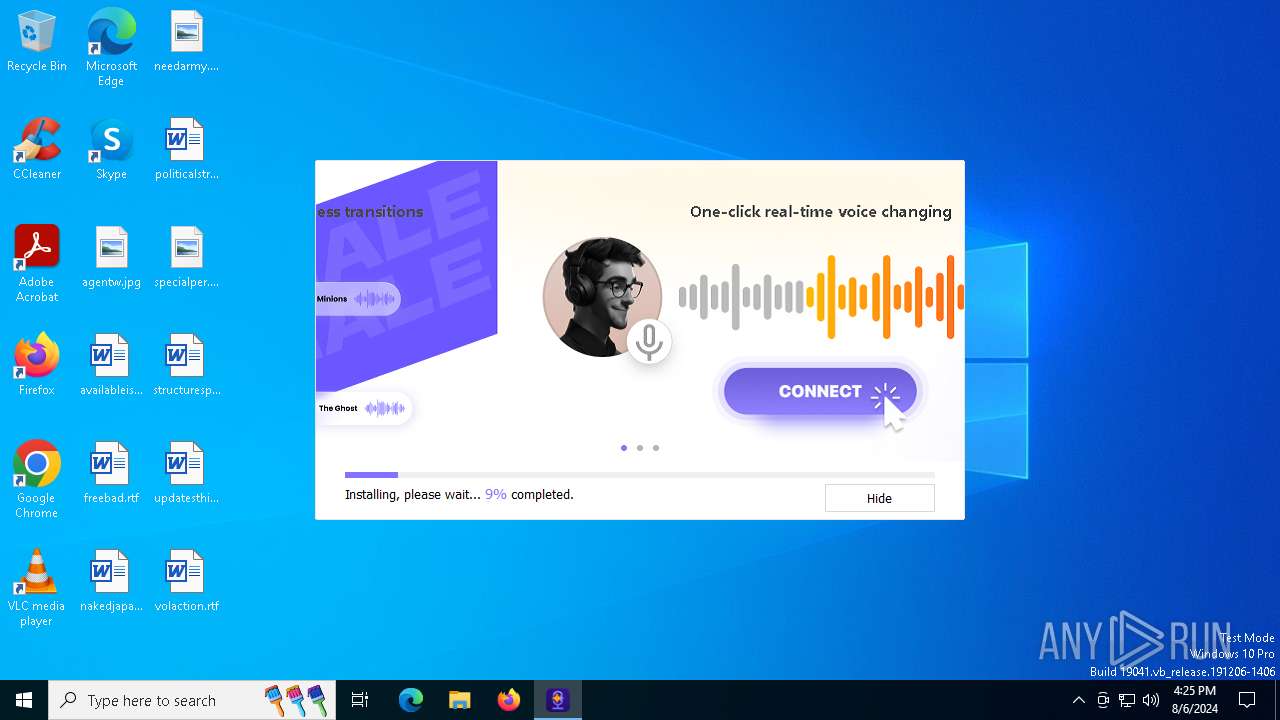Select the second carousel dot

pyautogui.click(x=640, y=448)
